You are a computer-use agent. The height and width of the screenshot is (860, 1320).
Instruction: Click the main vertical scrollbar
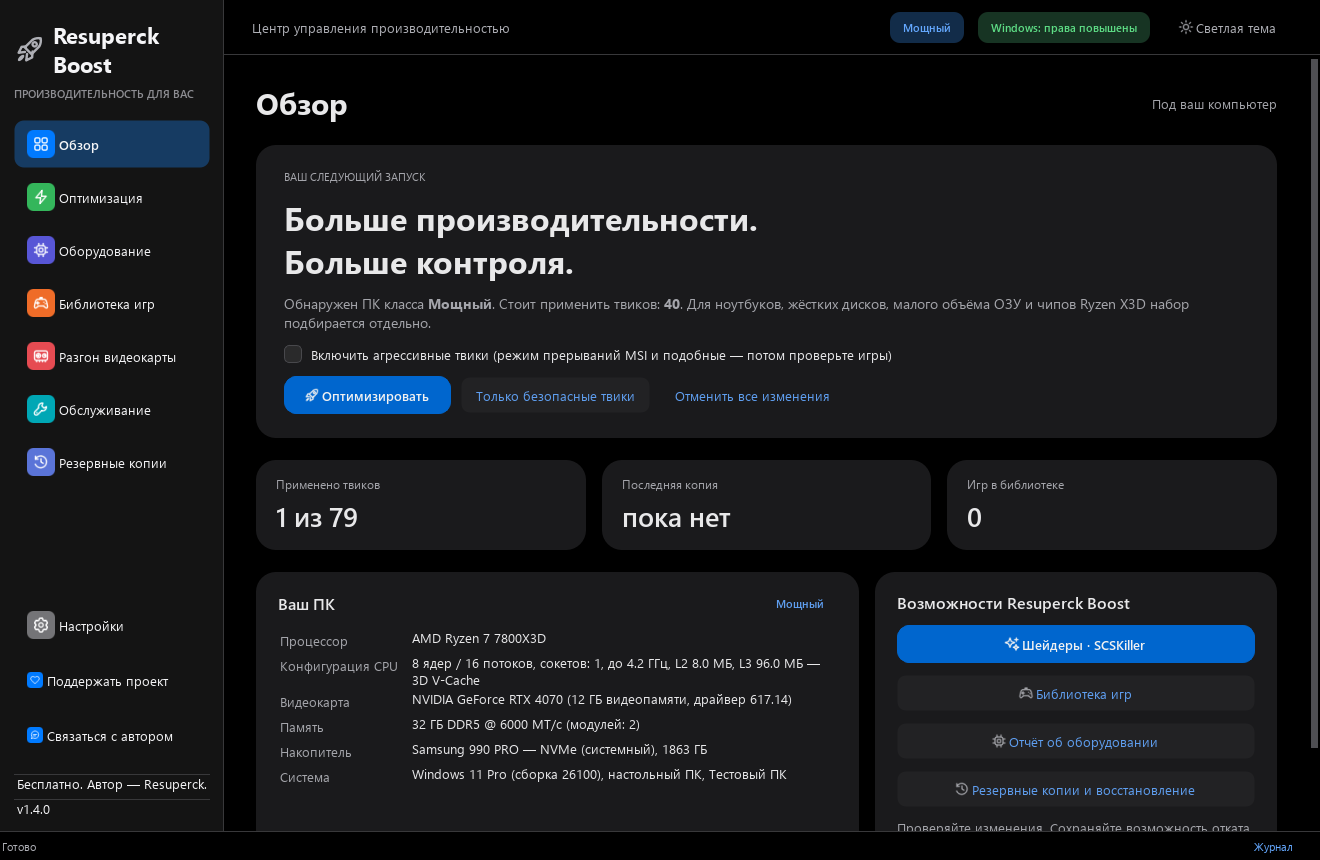(1315, 402)
